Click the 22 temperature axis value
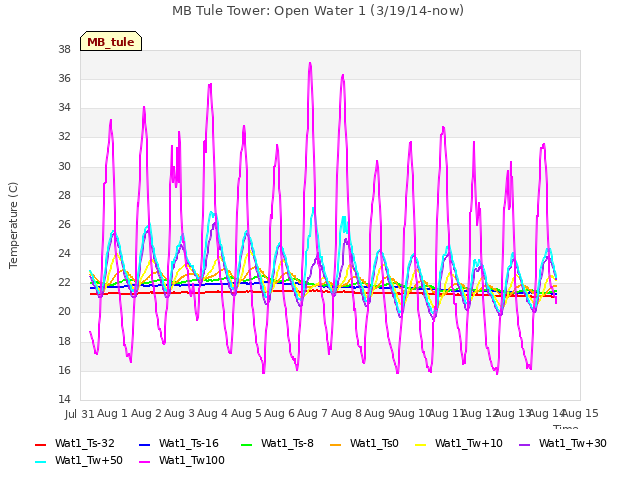 [64, 282]
